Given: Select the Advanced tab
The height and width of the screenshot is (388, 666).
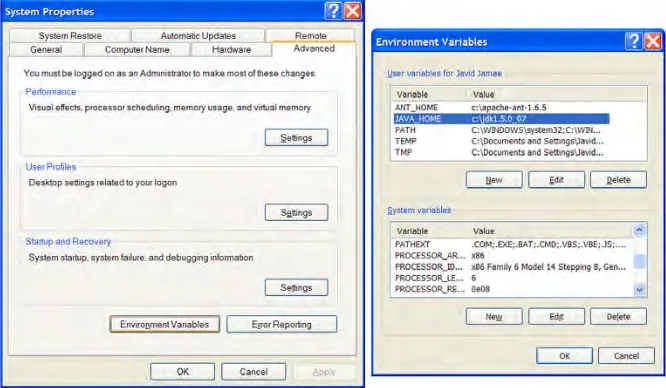Looking at the screenshot, I should coord(314,48).
